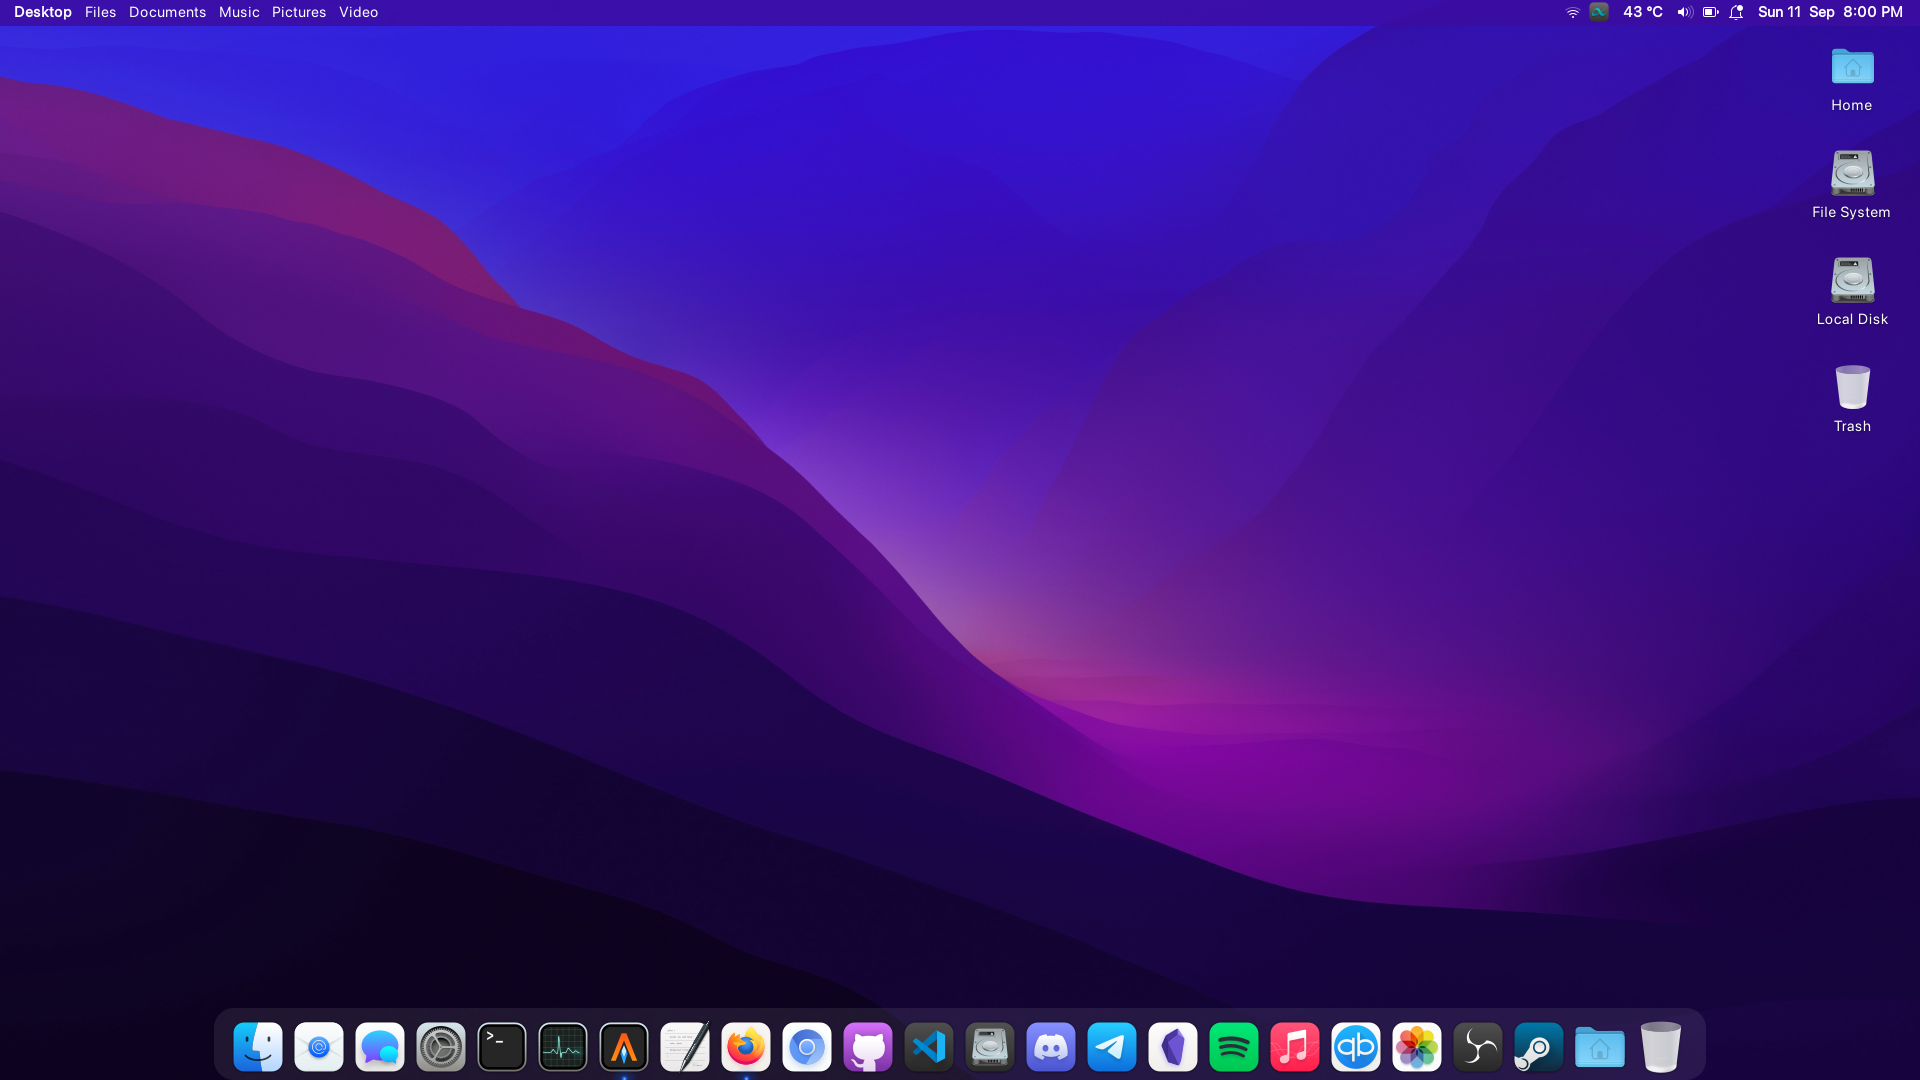The width and height of the screenshot is (1920, 1080).
Task: Open the notification bell in the panel
Action: [x=1737, y=12]
